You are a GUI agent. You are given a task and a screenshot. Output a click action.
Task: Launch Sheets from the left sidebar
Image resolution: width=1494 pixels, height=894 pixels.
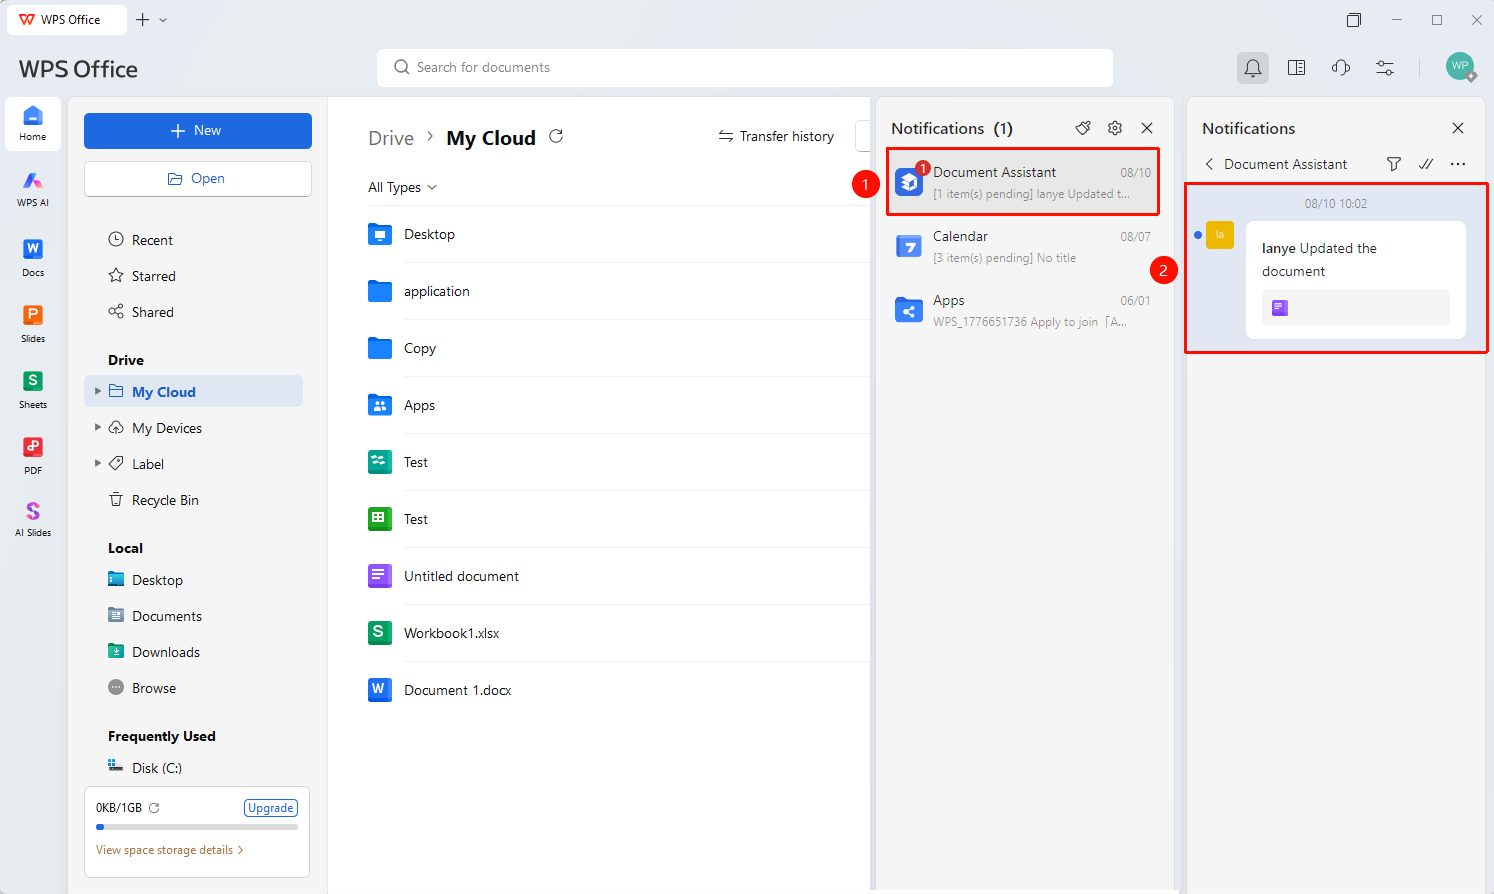point(33,389)
